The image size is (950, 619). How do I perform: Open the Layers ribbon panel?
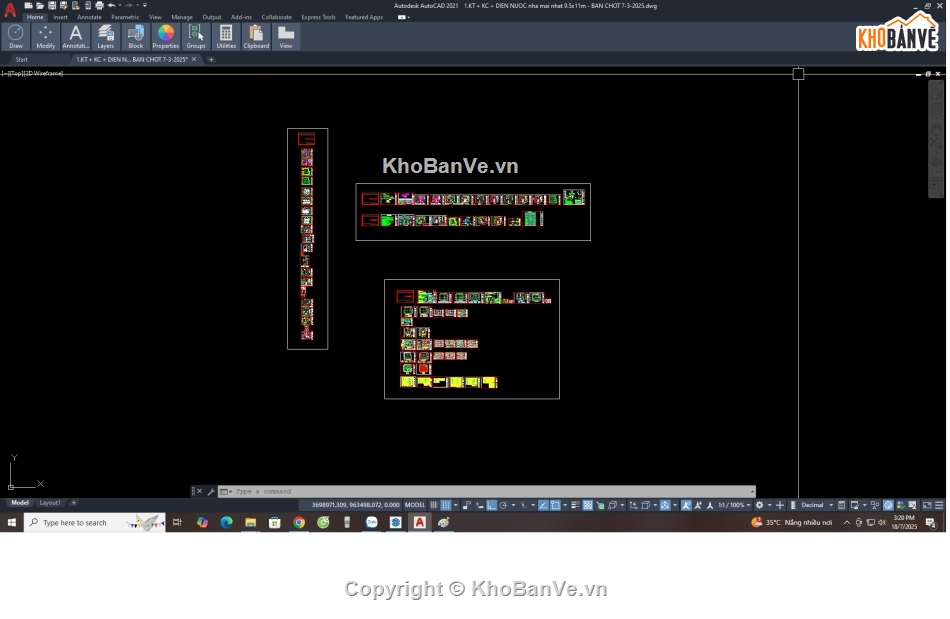(x=105, y=36)
